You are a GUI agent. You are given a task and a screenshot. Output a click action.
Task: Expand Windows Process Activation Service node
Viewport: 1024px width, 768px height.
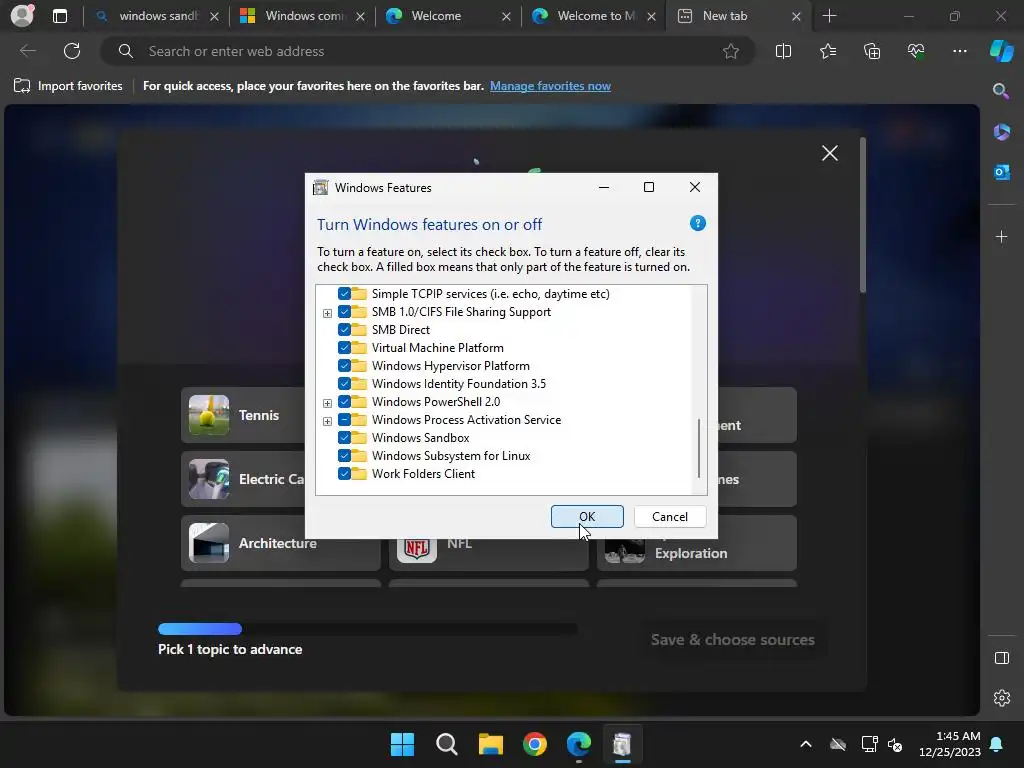point(327,421)
